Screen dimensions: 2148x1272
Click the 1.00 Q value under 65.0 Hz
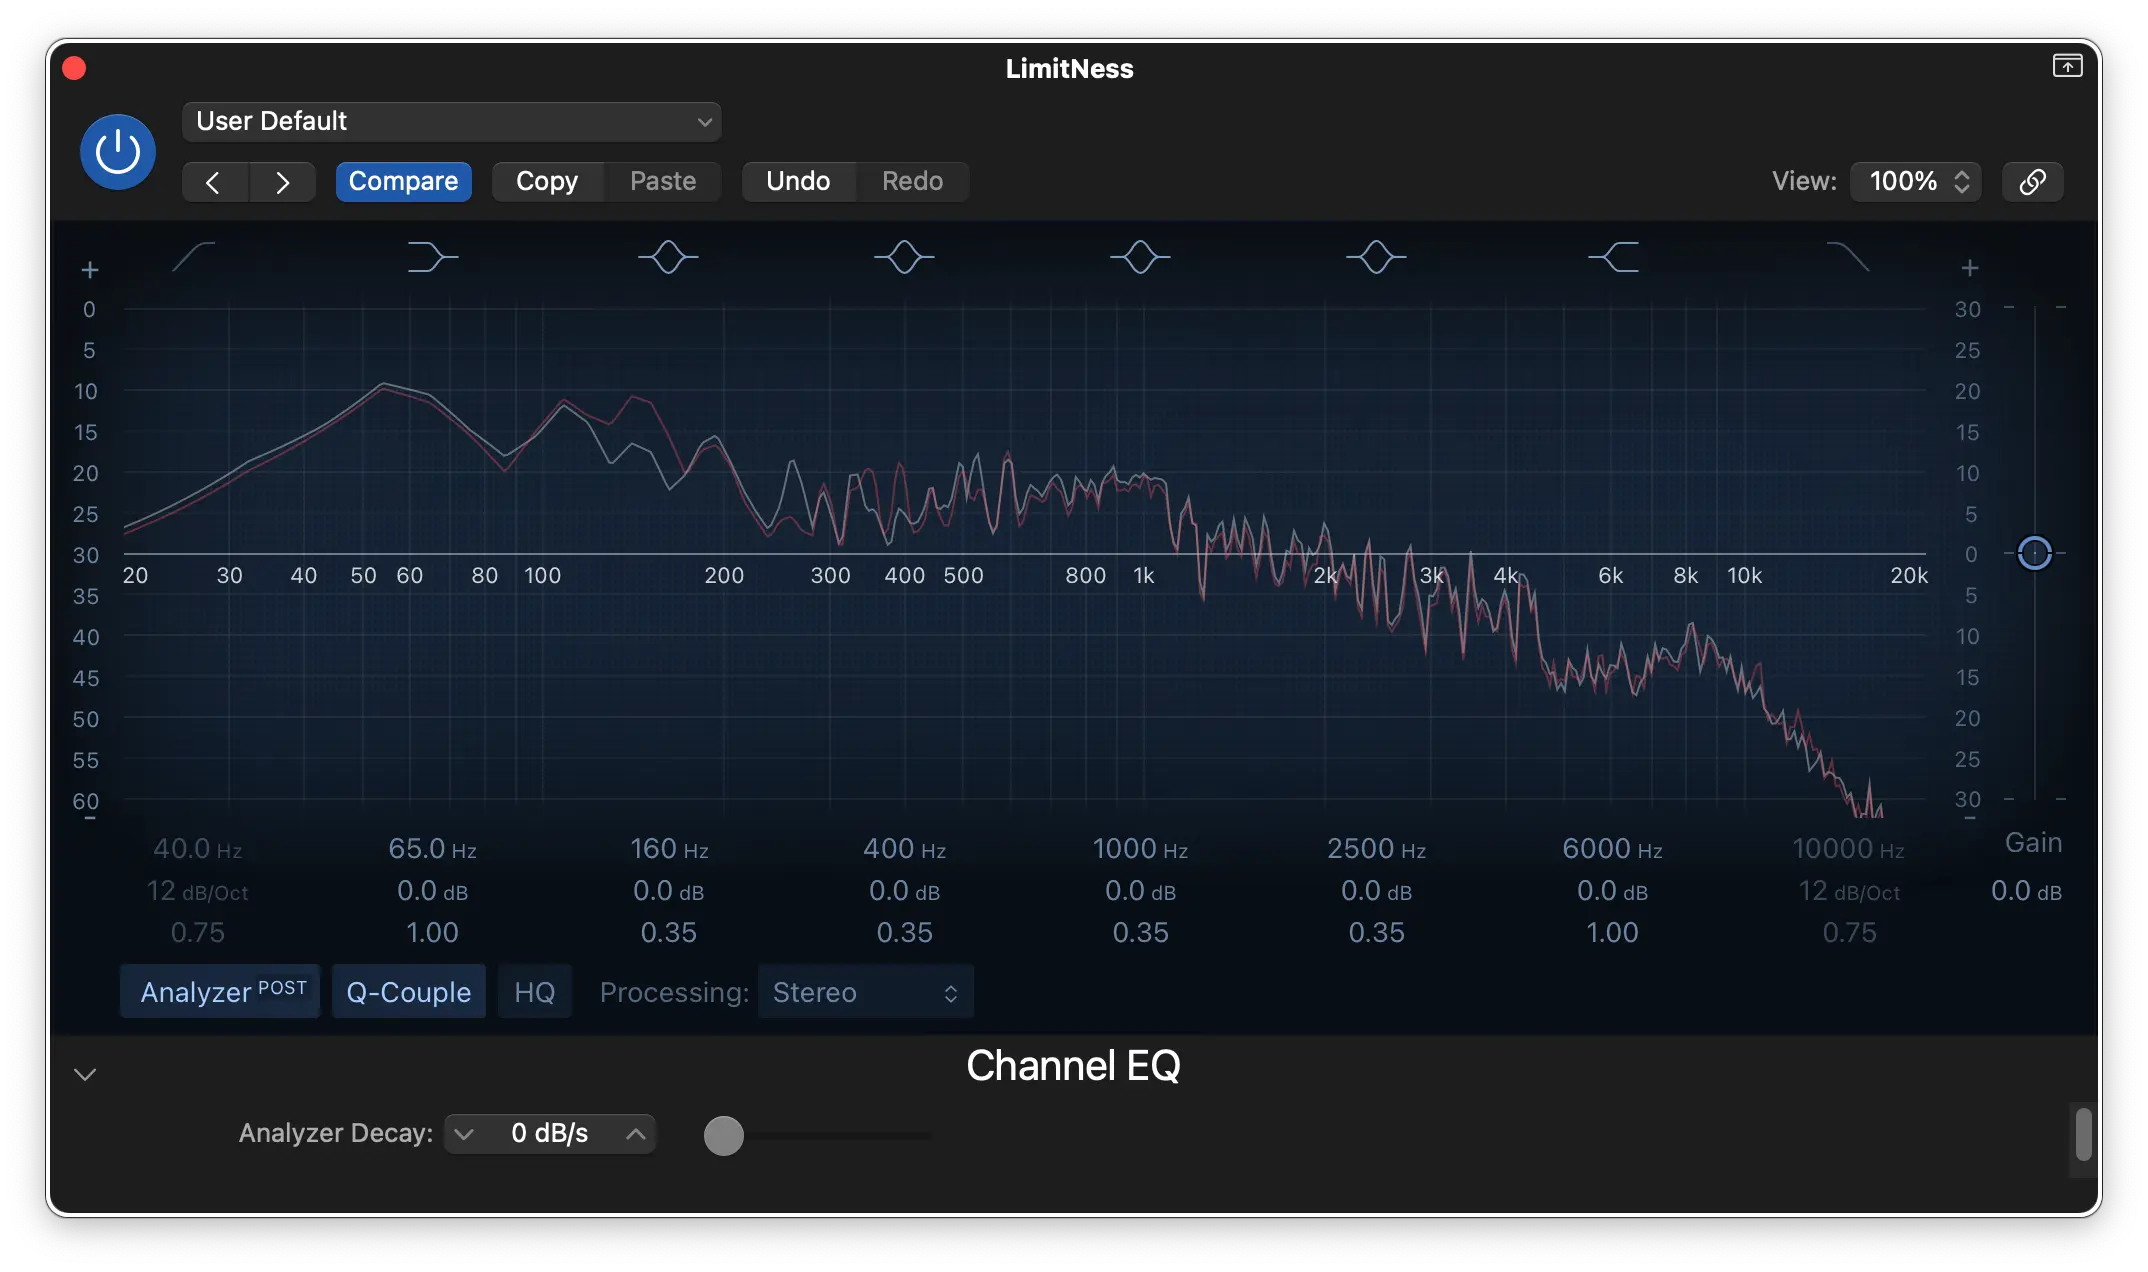(432, 933)
